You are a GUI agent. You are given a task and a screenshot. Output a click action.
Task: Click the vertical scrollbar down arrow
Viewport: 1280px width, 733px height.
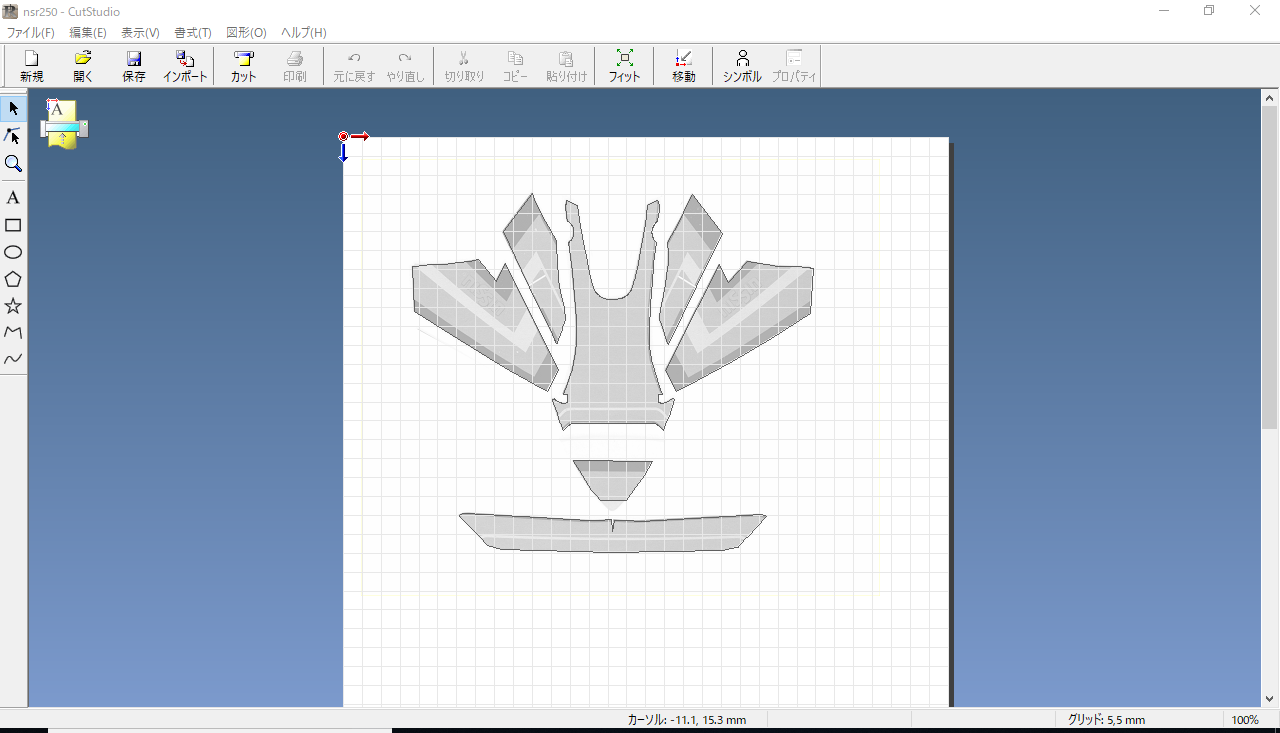pyautogui.click(x=1270, y=699)
